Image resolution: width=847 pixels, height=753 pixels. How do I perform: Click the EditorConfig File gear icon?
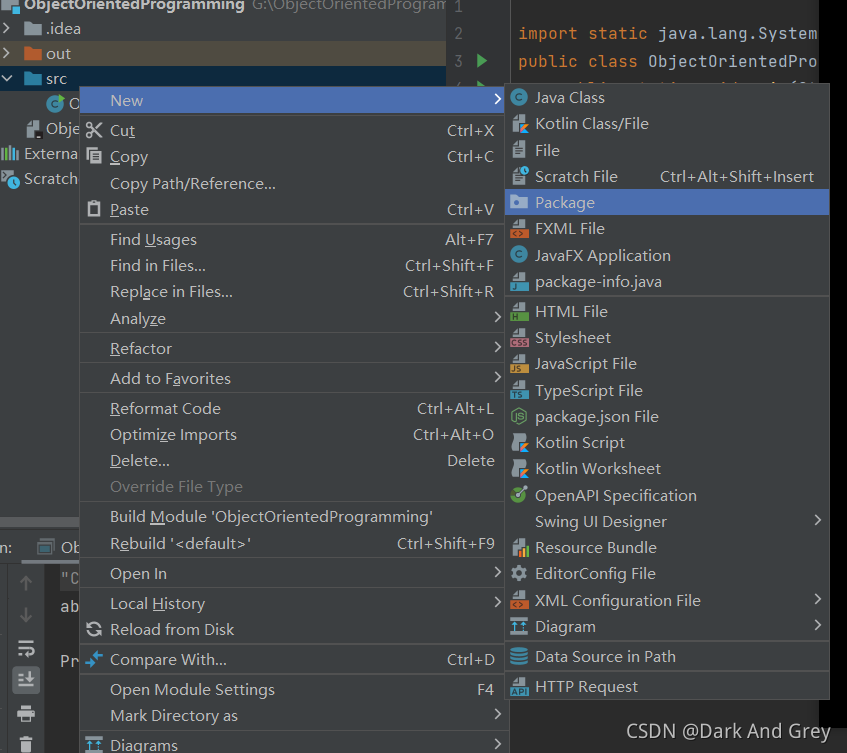pyautogui.click(x=519, y=573)
